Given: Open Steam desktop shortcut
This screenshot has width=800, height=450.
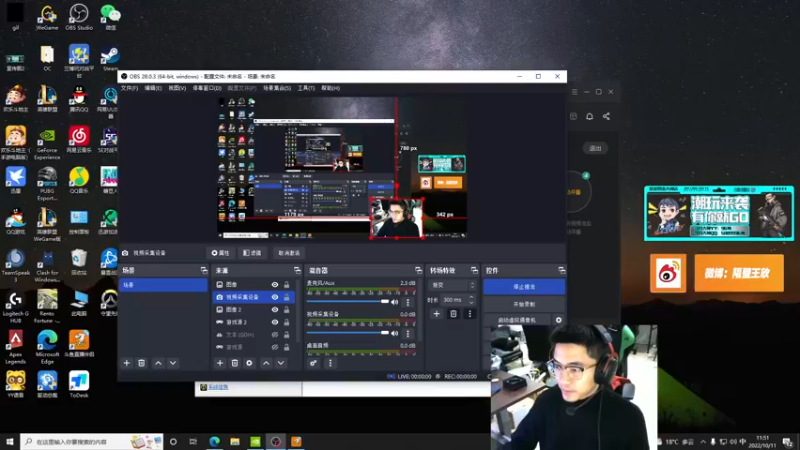Looking at the screenshot, I should tap(110, 59).
